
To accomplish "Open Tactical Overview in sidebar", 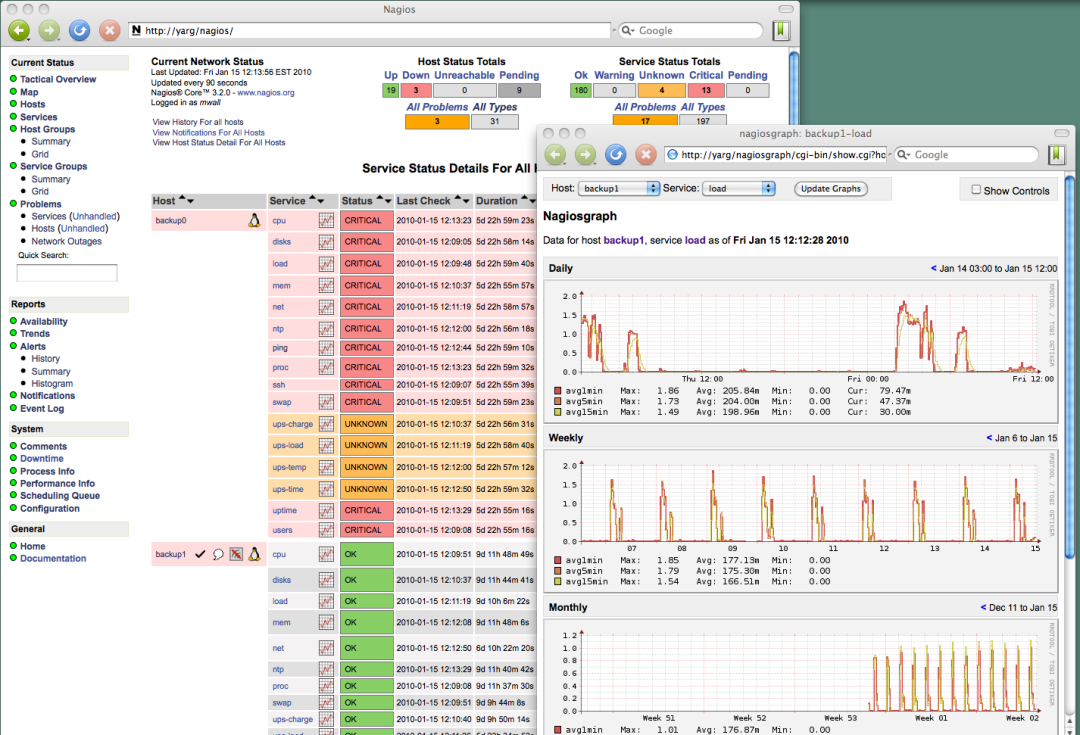I will click(x=58, y=79).
